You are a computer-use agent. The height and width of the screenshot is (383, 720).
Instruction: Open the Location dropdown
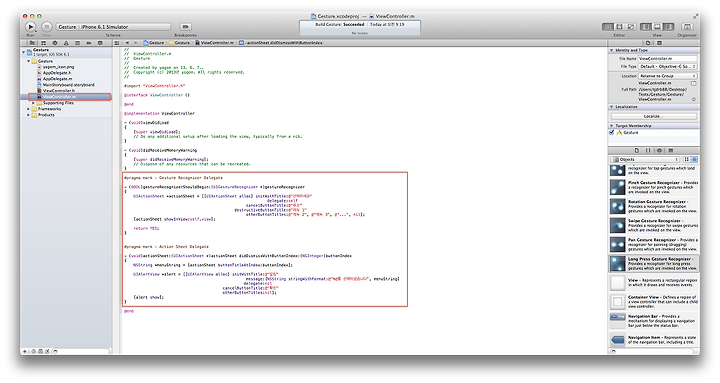pos(667,76)
